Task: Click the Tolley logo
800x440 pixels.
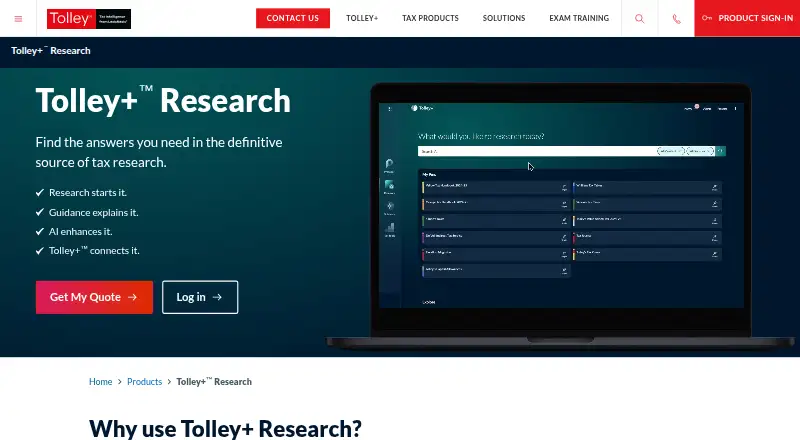Action: [89, 19]
